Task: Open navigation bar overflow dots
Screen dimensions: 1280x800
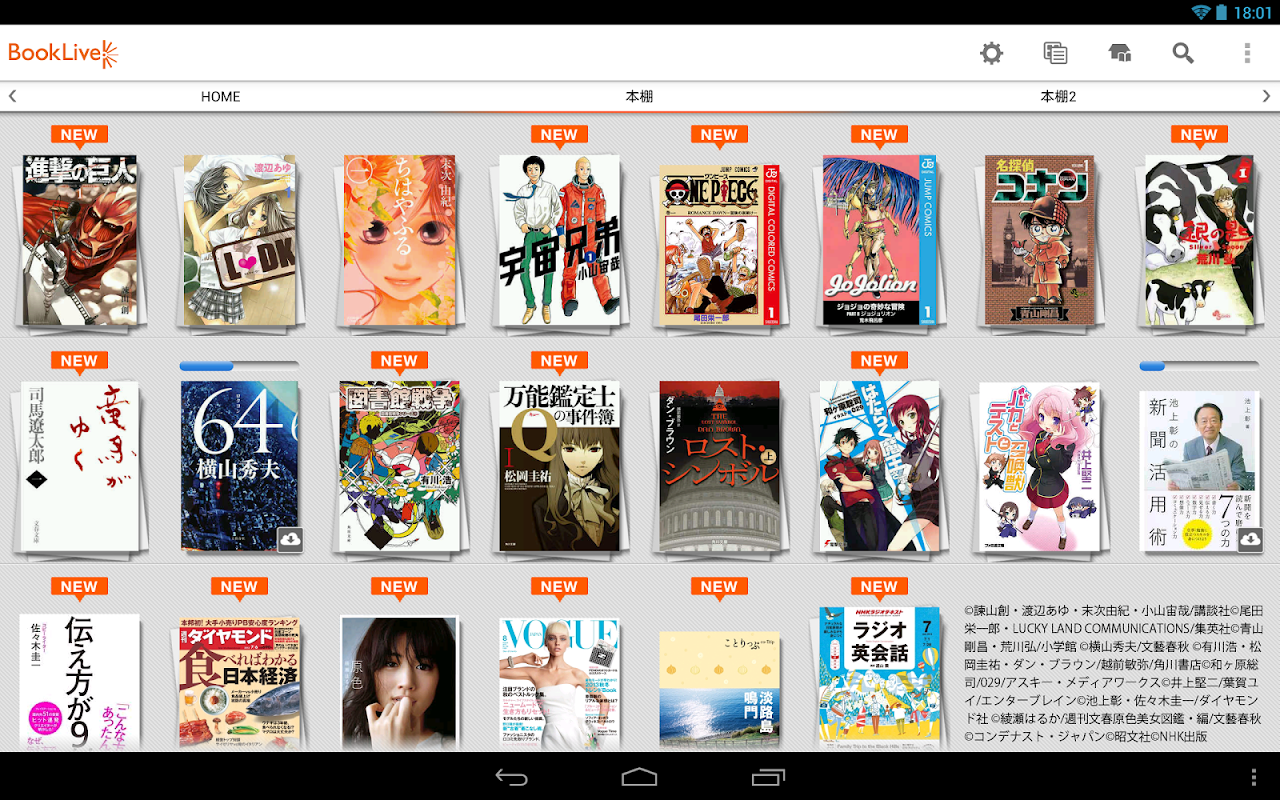Action: coord(1254,777)
